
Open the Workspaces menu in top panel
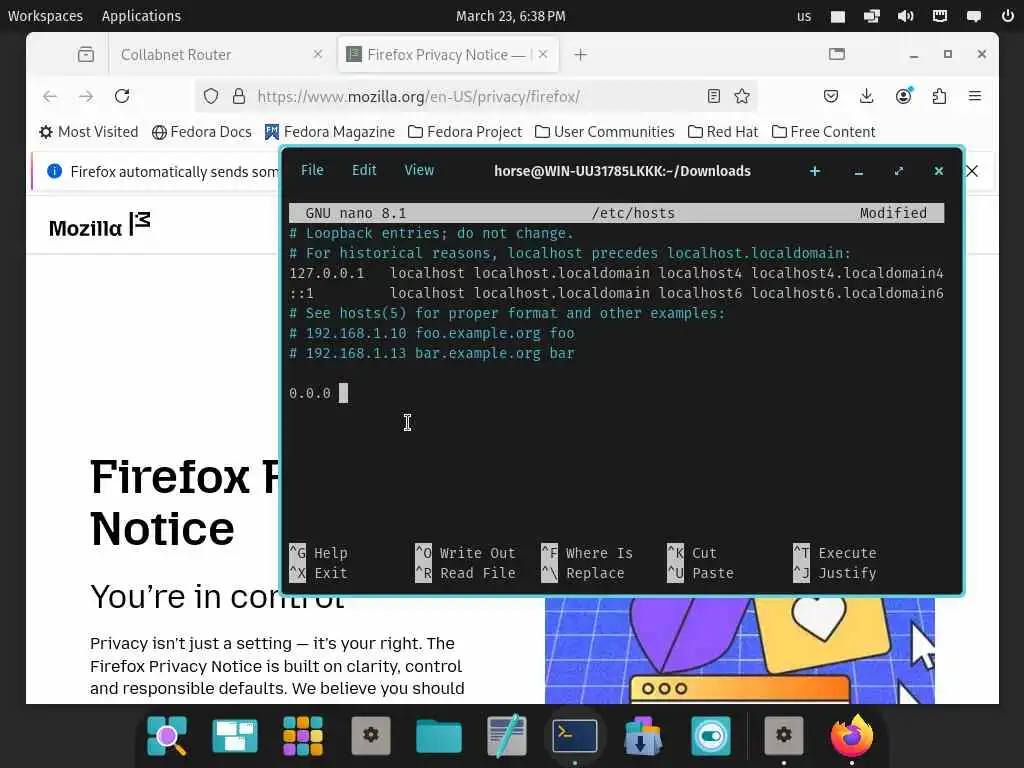click(x=45, y=16)
